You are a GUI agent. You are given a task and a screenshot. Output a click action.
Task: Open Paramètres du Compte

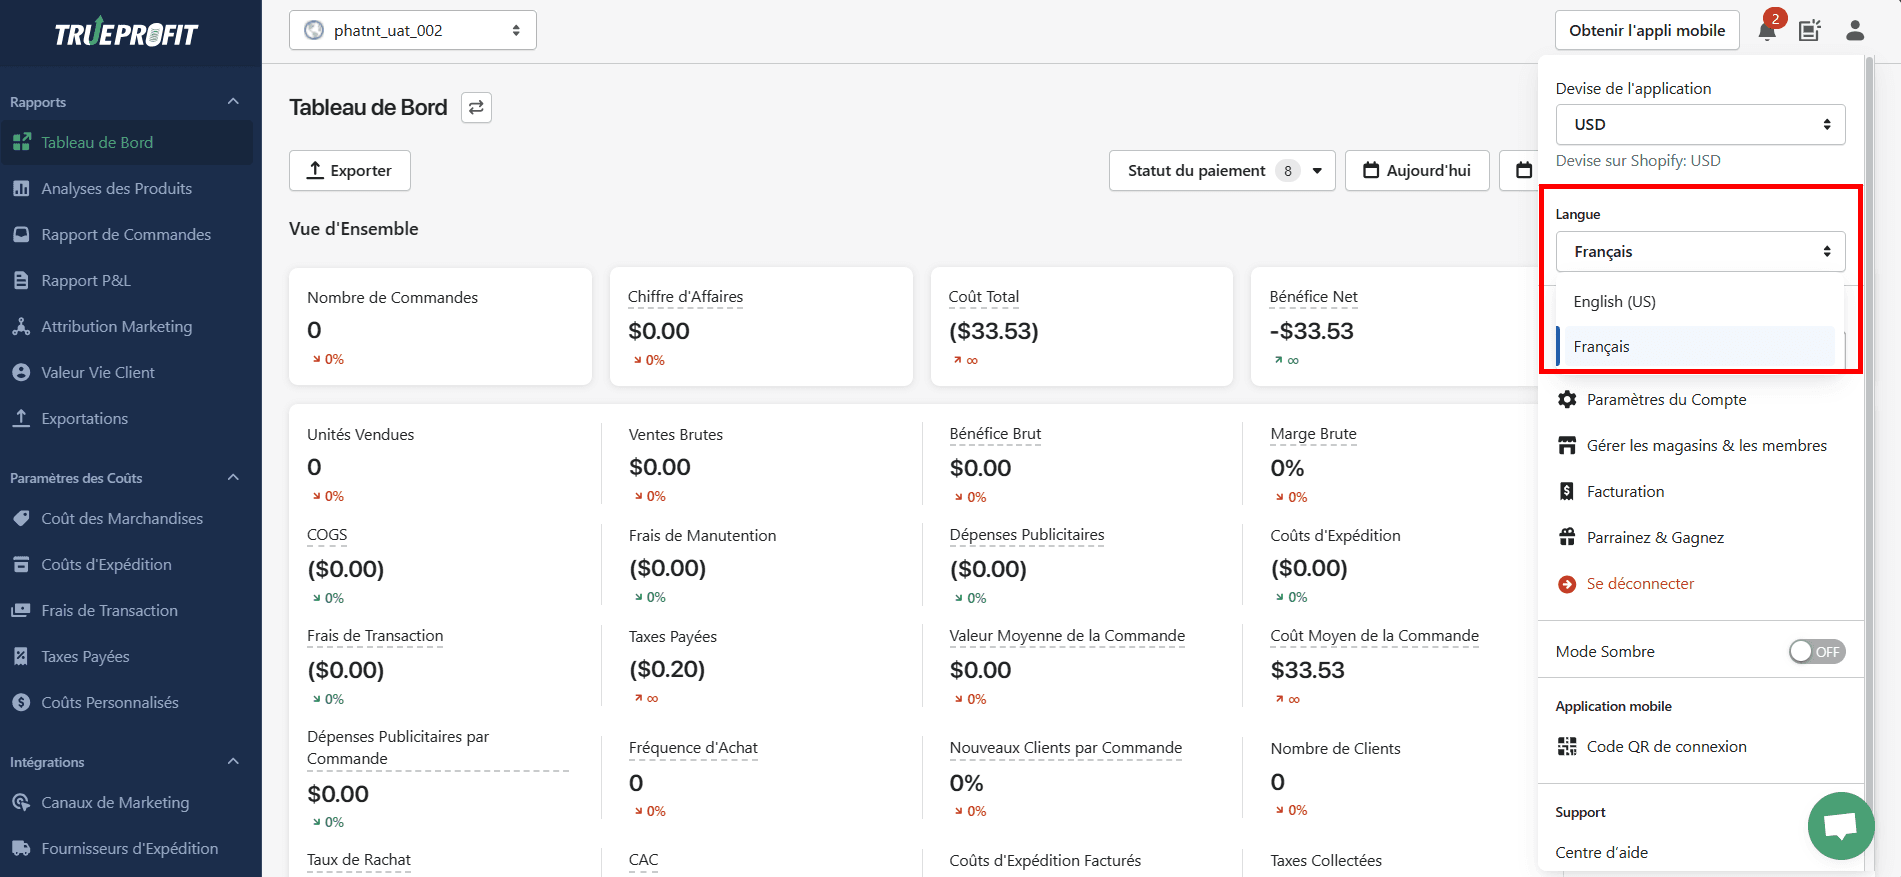click(1666, 399)
